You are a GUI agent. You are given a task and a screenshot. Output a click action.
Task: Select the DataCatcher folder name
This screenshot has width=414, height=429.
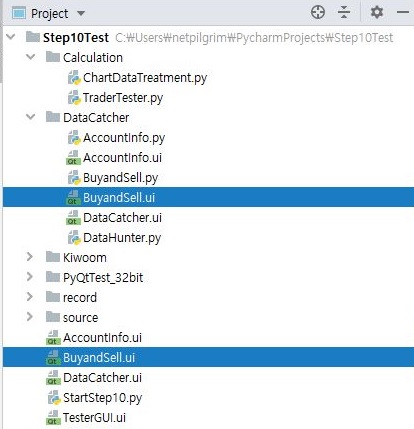coord(96,117)
